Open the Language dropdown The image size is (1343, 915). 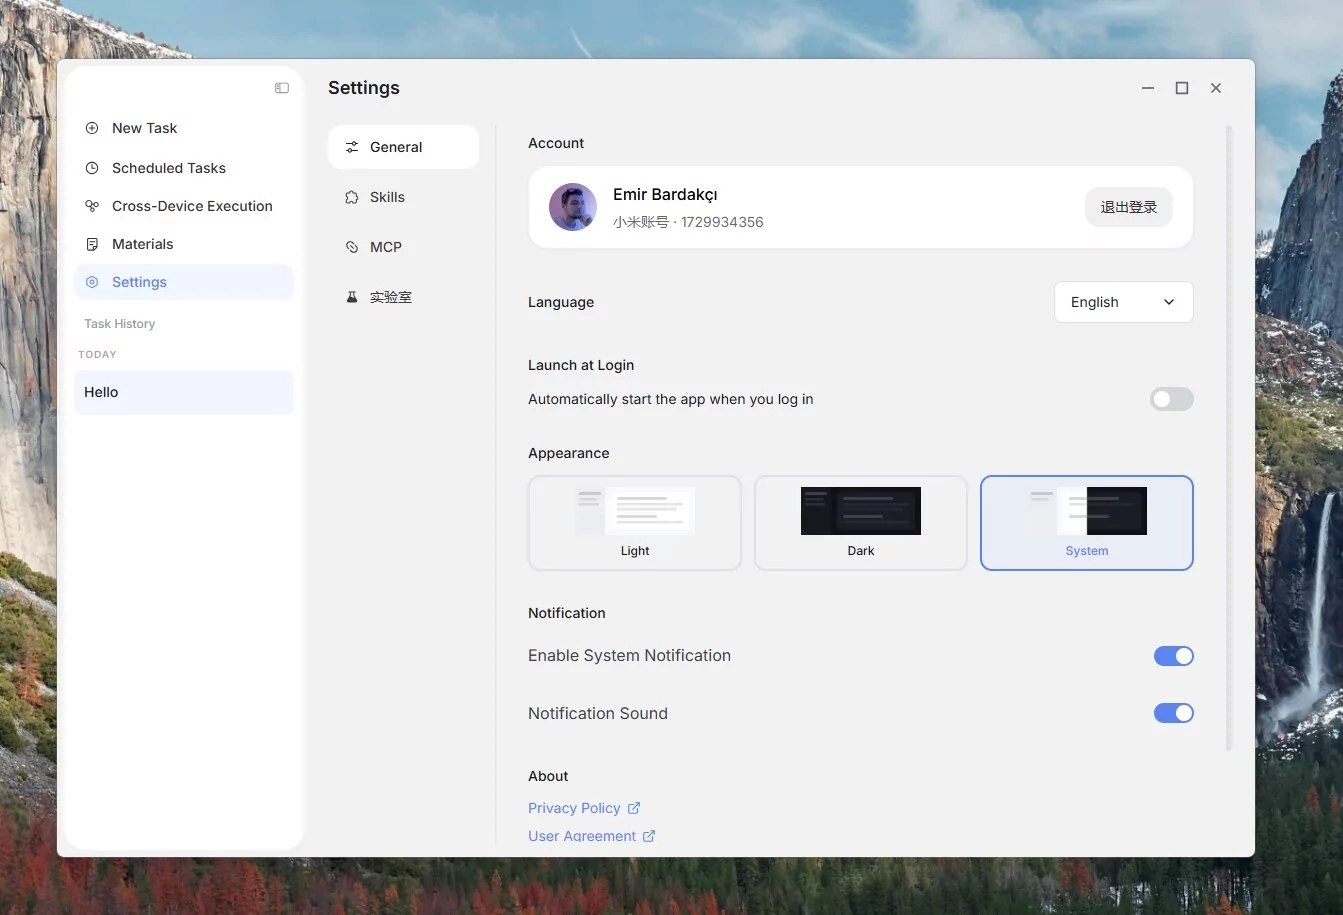pyautogui.click(x=1123, y=302)
